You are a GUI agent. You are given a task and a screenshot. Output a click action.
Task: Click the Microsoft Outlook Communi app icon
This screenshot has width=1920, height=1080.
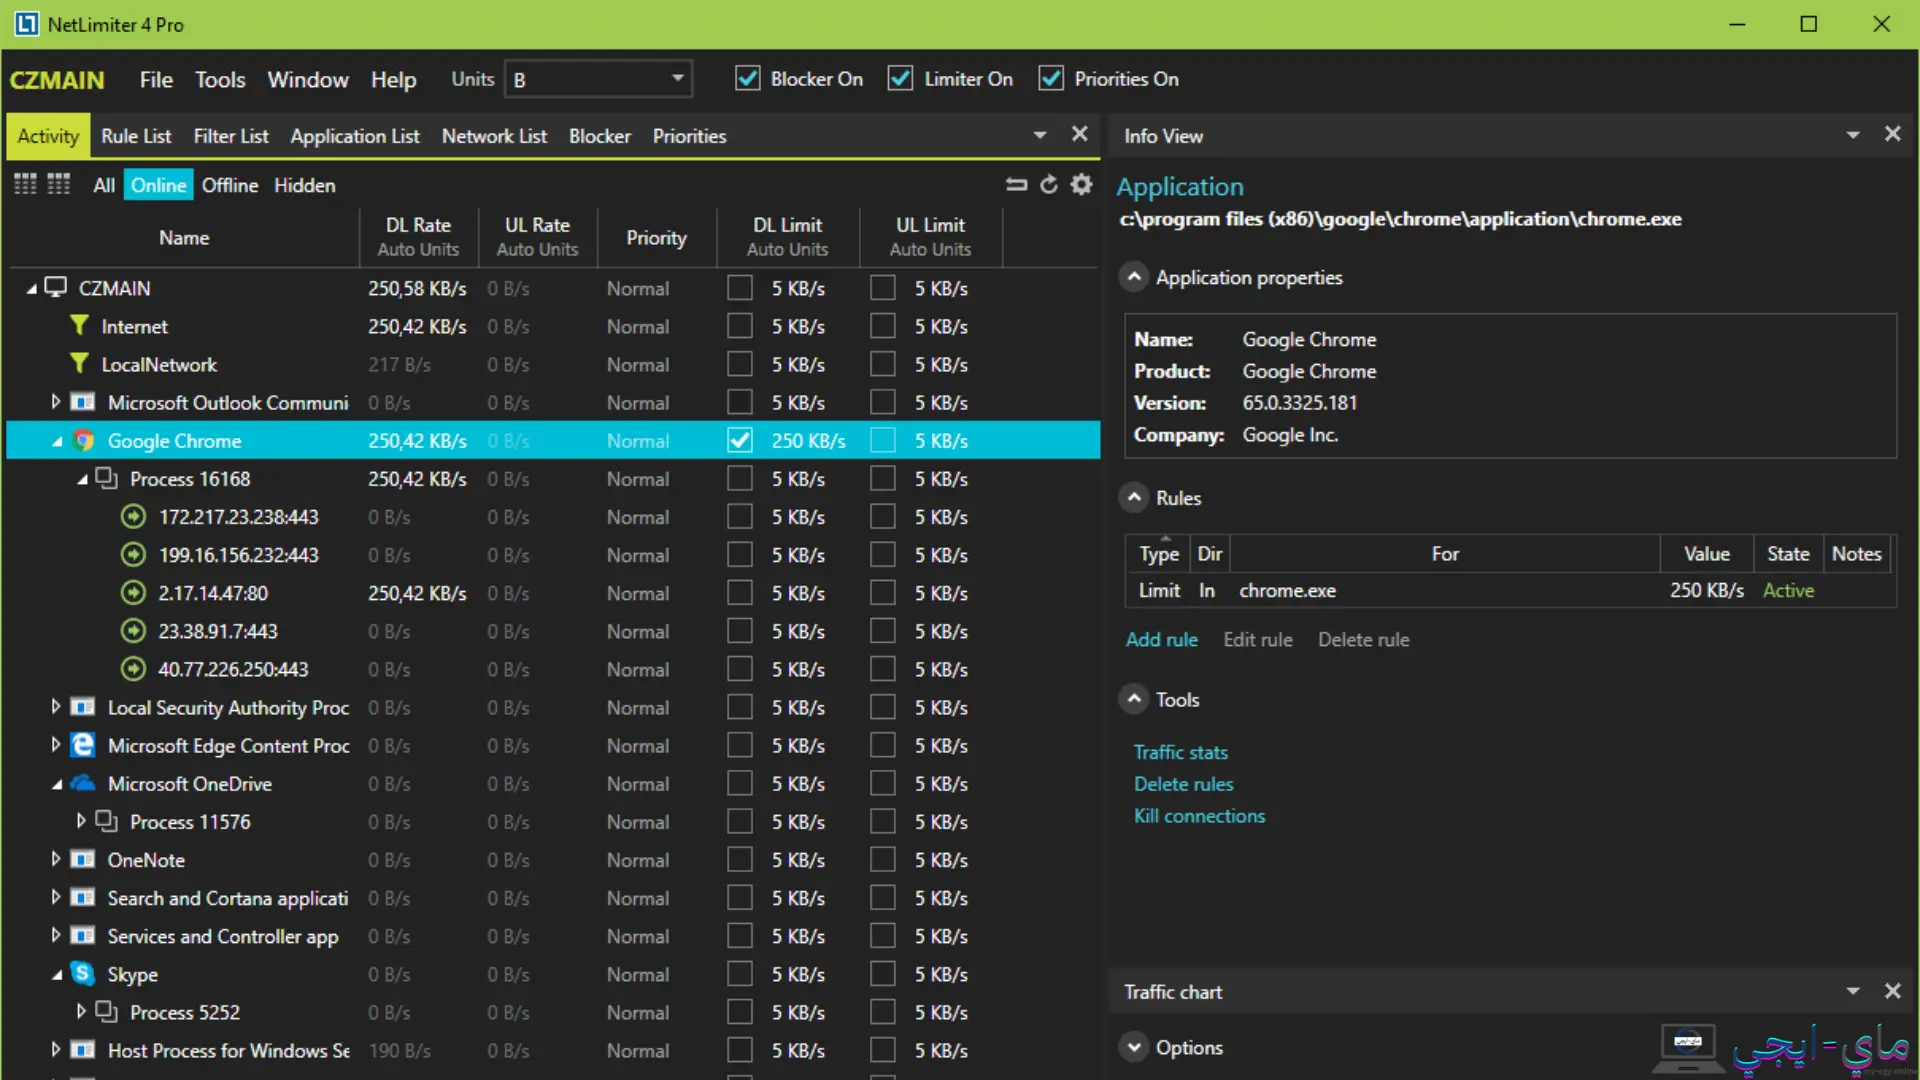(83, 402)
